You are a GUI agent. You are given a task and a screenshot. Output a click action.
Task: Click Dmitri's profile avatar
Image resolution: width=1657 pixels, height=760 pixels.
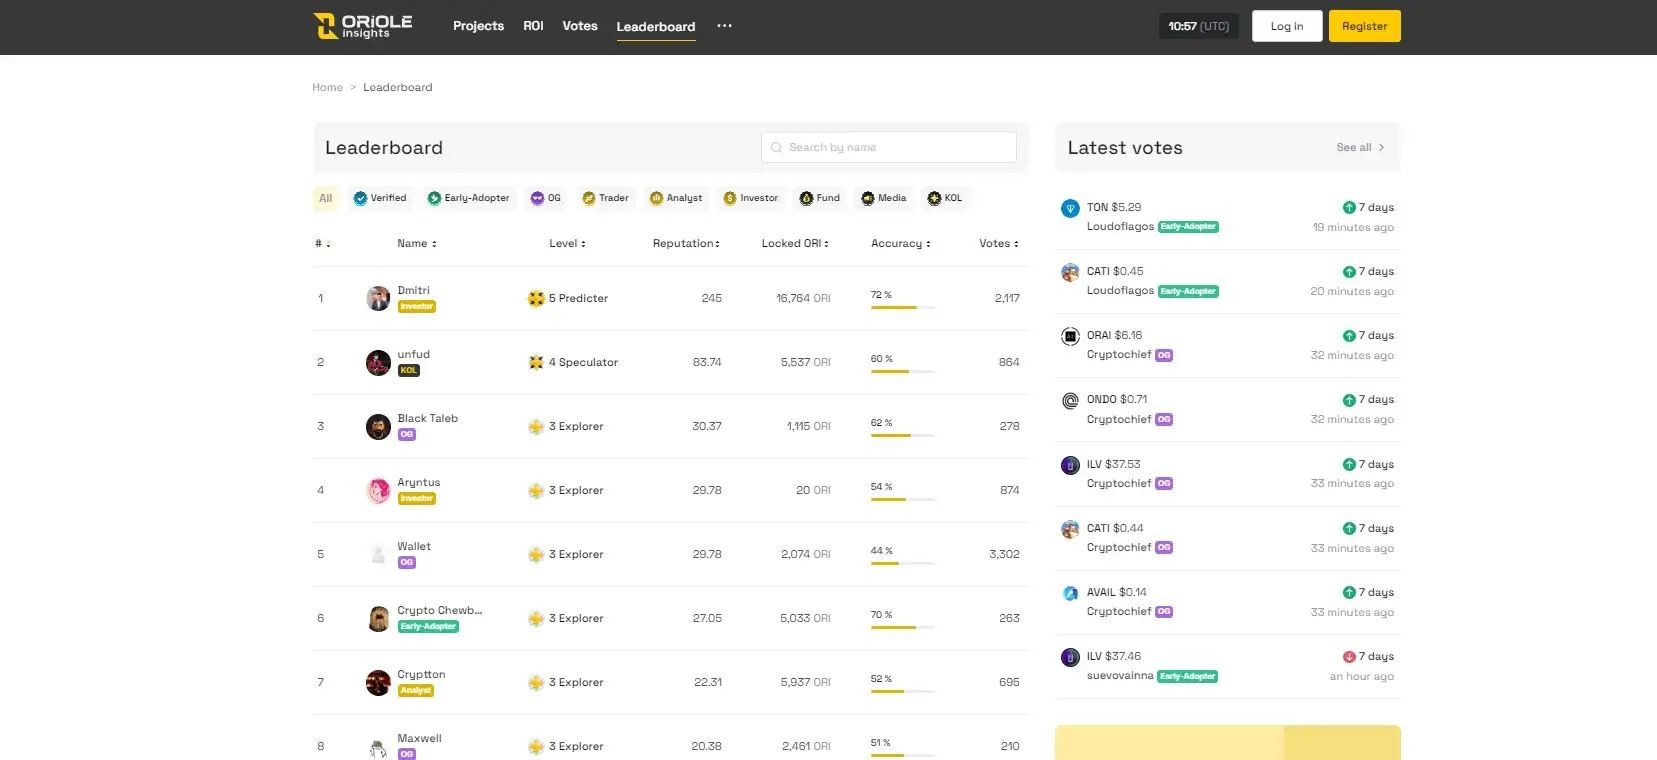tap(378, 298)
